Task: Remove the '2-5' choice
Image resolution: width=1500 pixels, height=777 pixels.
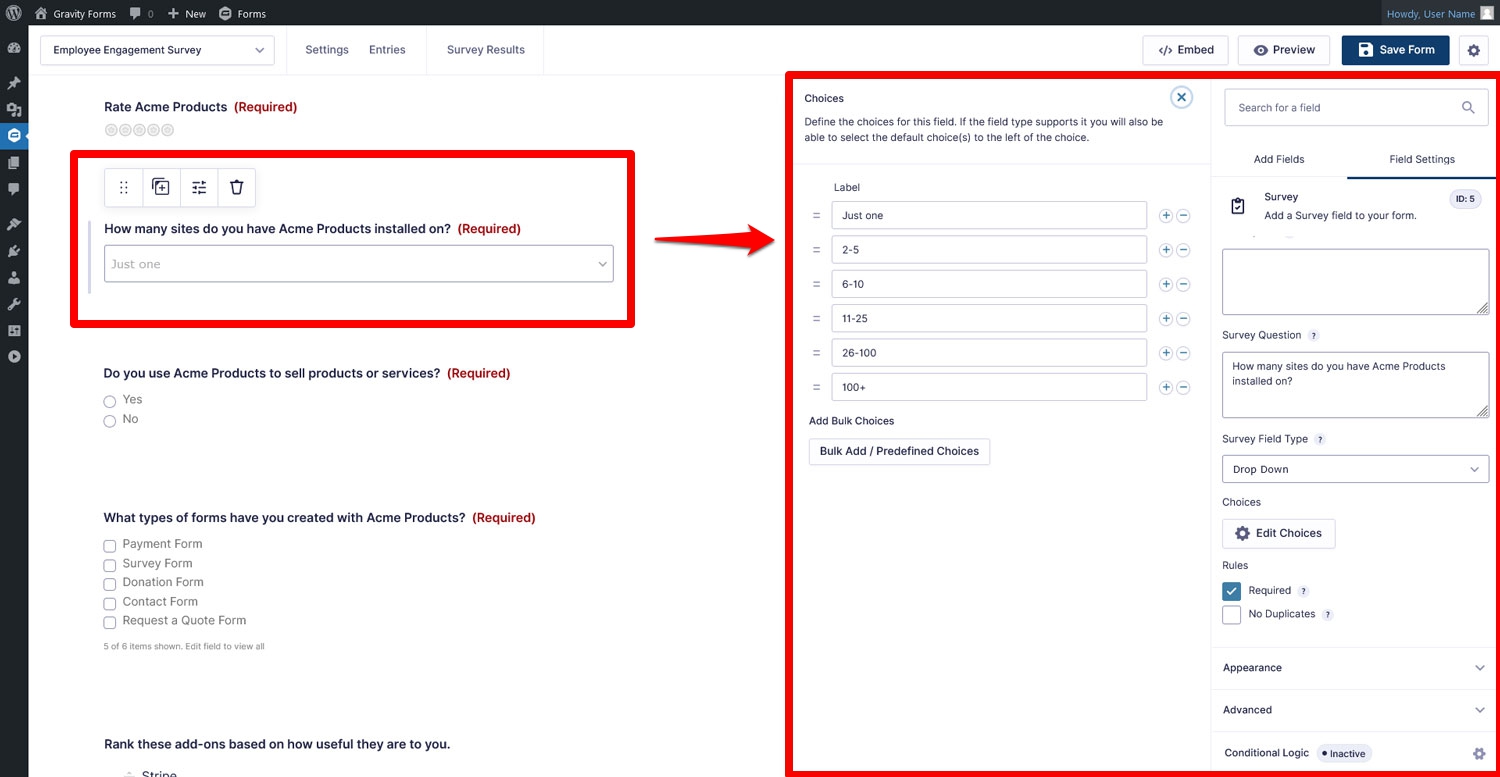Action: coord(1183,250)
